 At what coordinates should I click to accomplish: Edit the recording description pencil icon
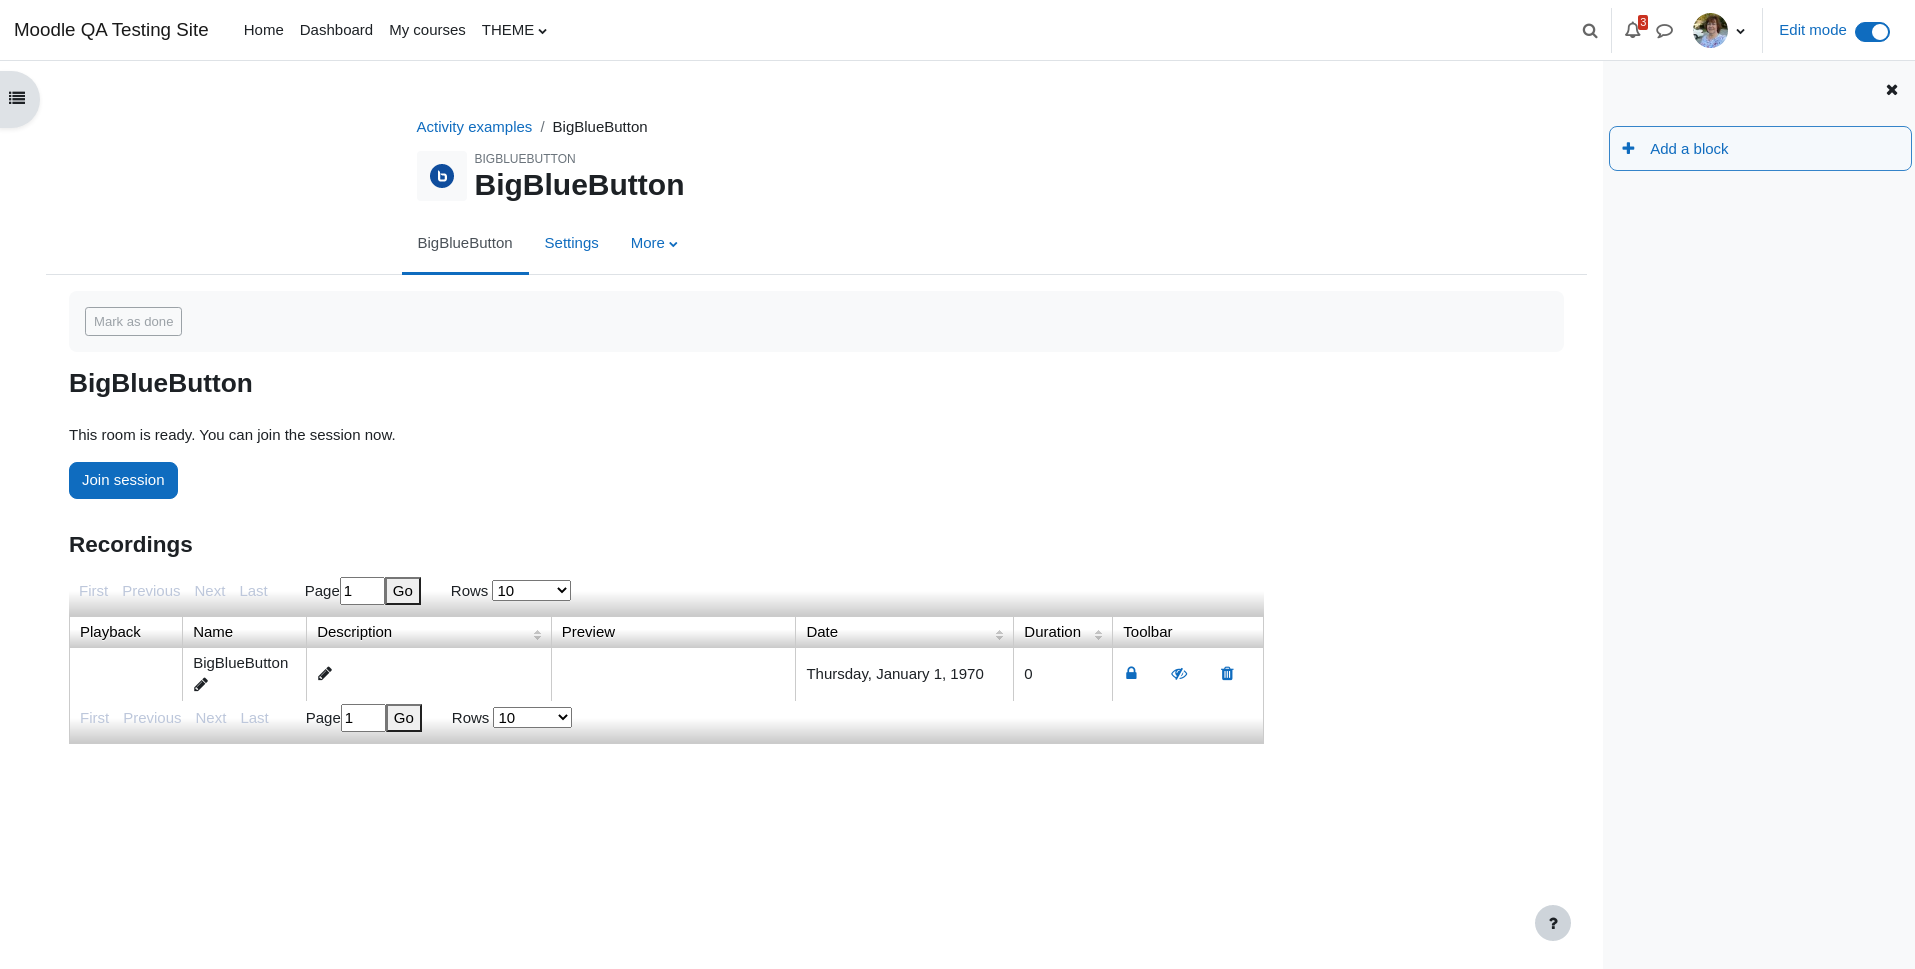coord(325,674)
